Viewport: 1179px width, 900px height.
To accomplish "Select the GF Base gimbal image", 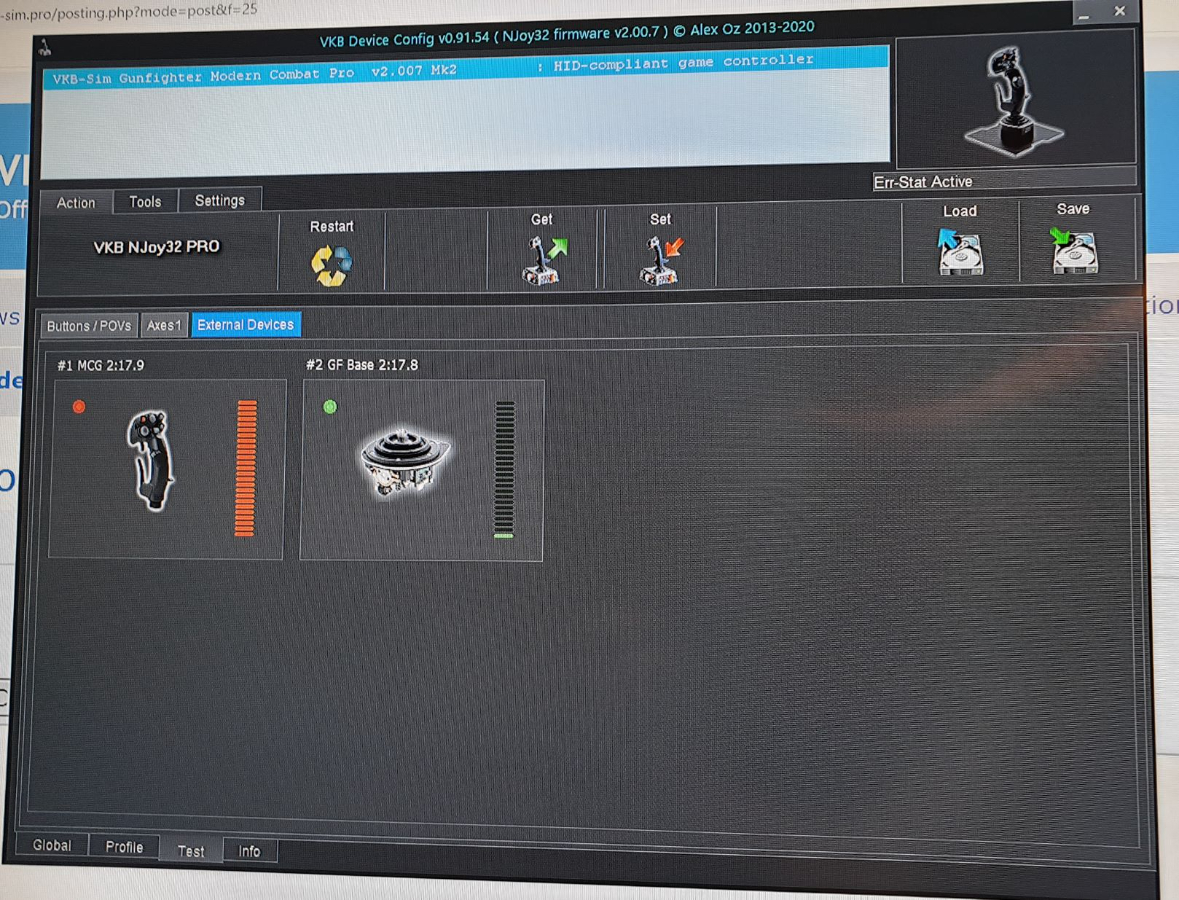I will point(405,462).
